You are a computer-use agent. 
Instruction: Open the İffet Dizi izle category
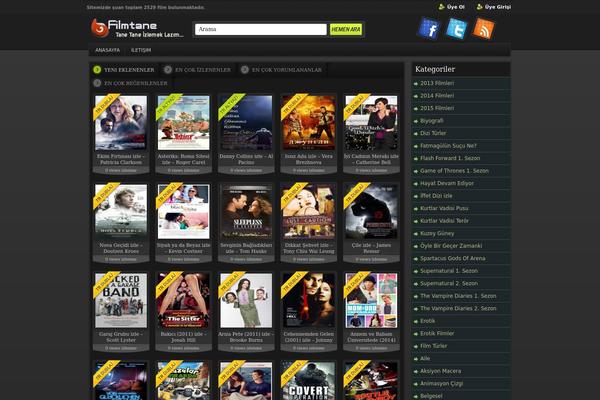(x=436, y=196)
